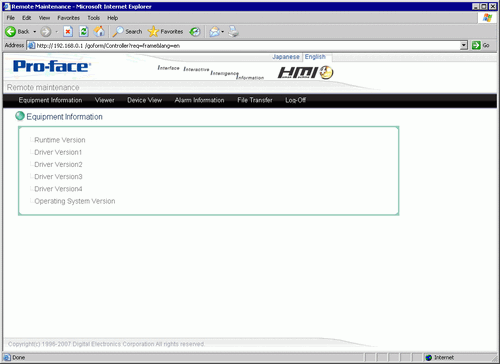Click the page icon in Address bar
500x364 pixels.
point(31,46)
